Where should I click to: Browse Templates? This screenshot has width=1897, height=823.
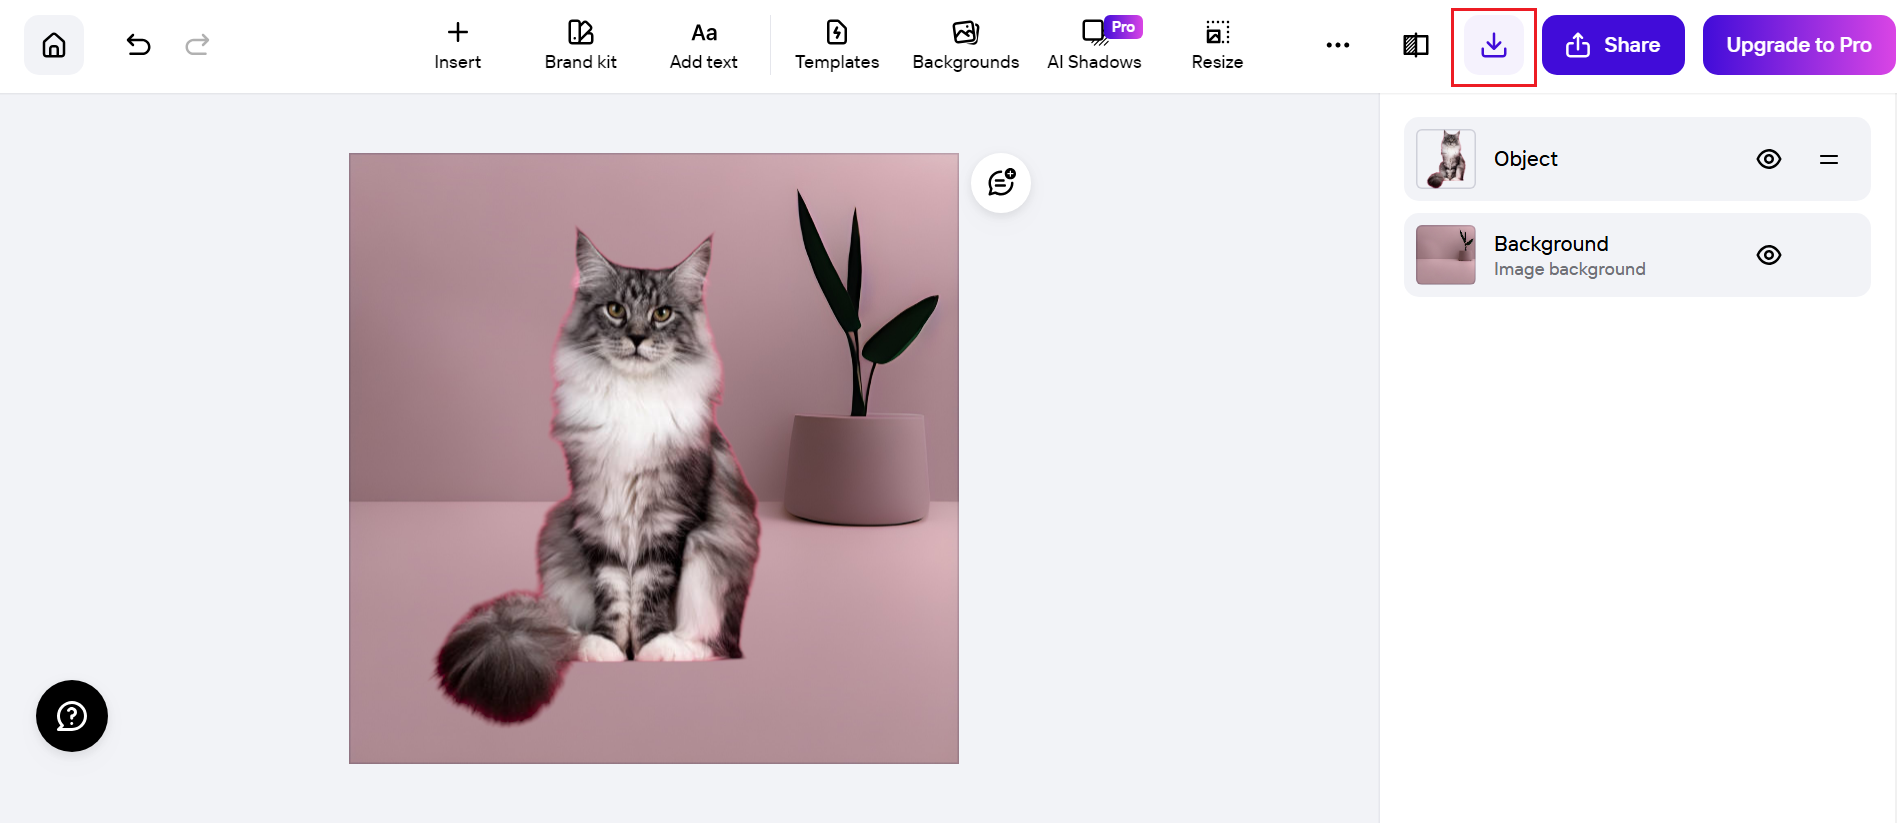point(837,46)
